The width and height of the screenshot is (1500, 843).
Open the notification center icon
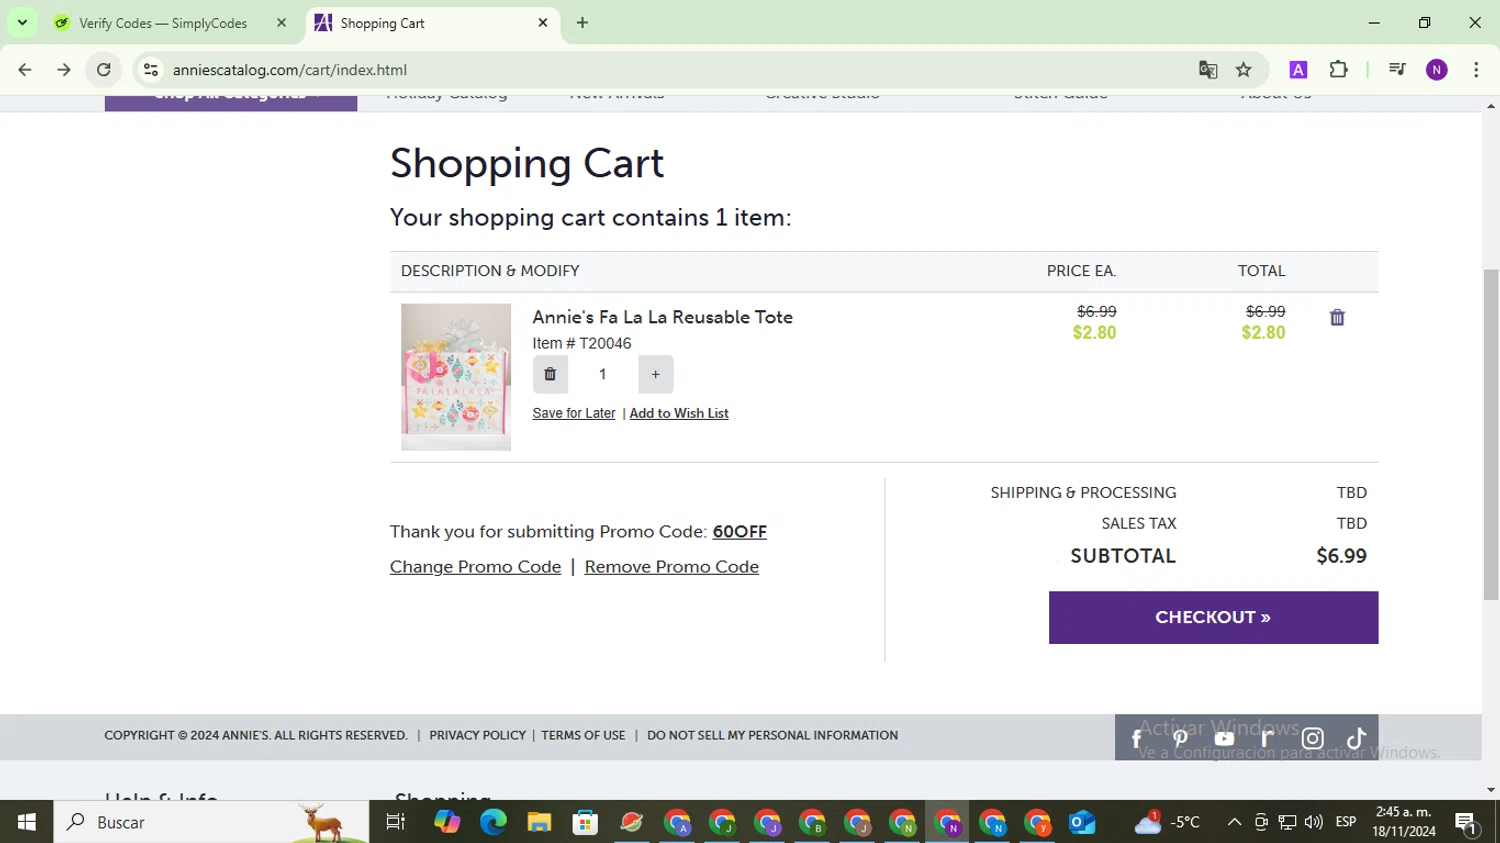[x=1467, y=823]
